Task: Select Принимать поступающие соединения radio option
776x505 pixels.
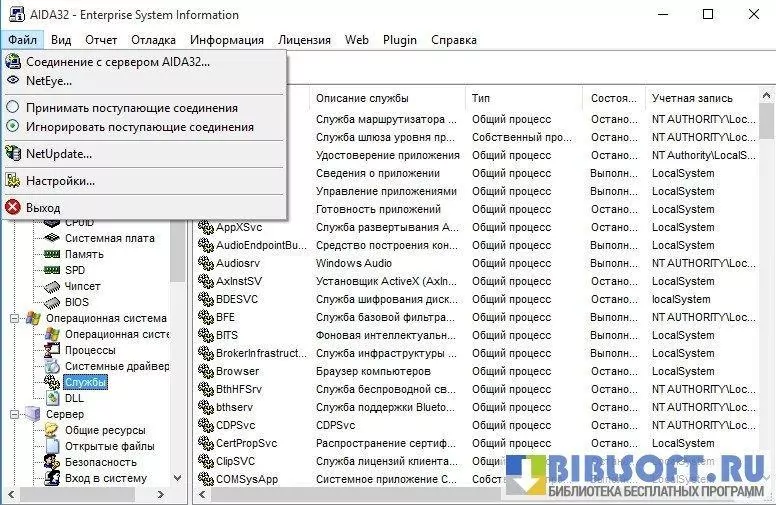Action: [x=13, y=107]
